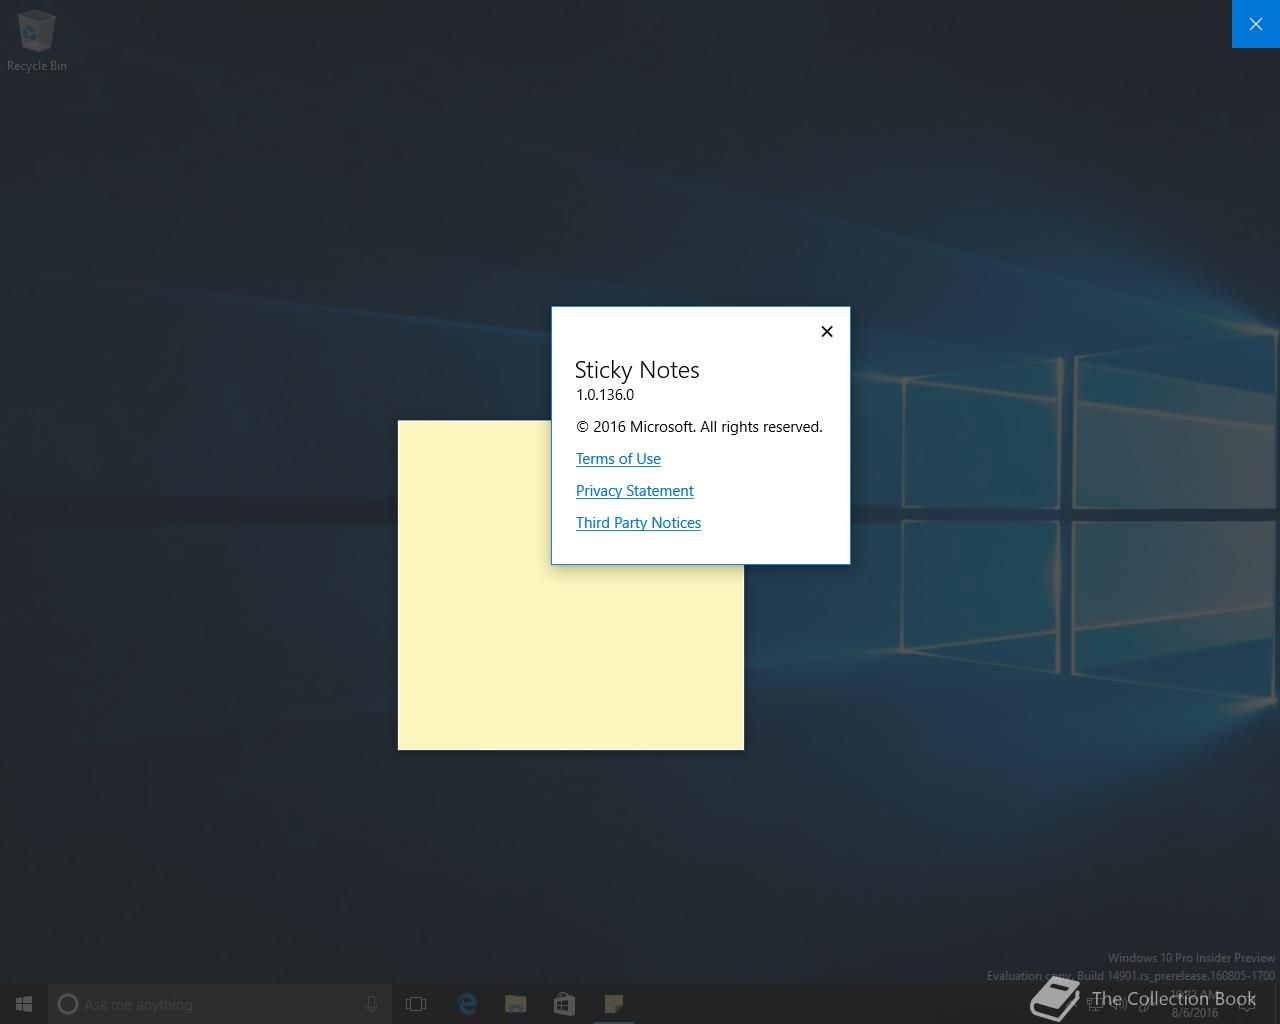Click the Sticky Notes taskbar icon
This screenshot has height=1024, width=1280.
pos(614,1004)
